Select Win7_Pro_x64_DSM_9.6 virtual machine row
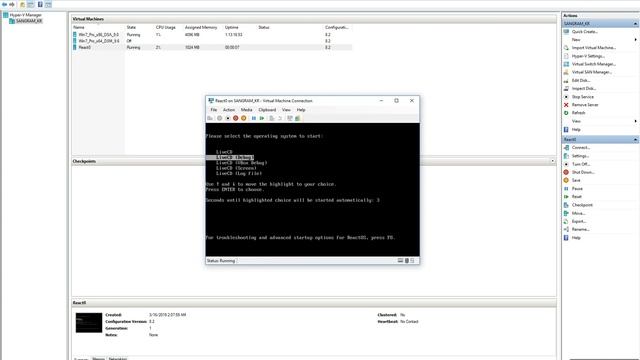640x360 pixels. pos(212,41)
